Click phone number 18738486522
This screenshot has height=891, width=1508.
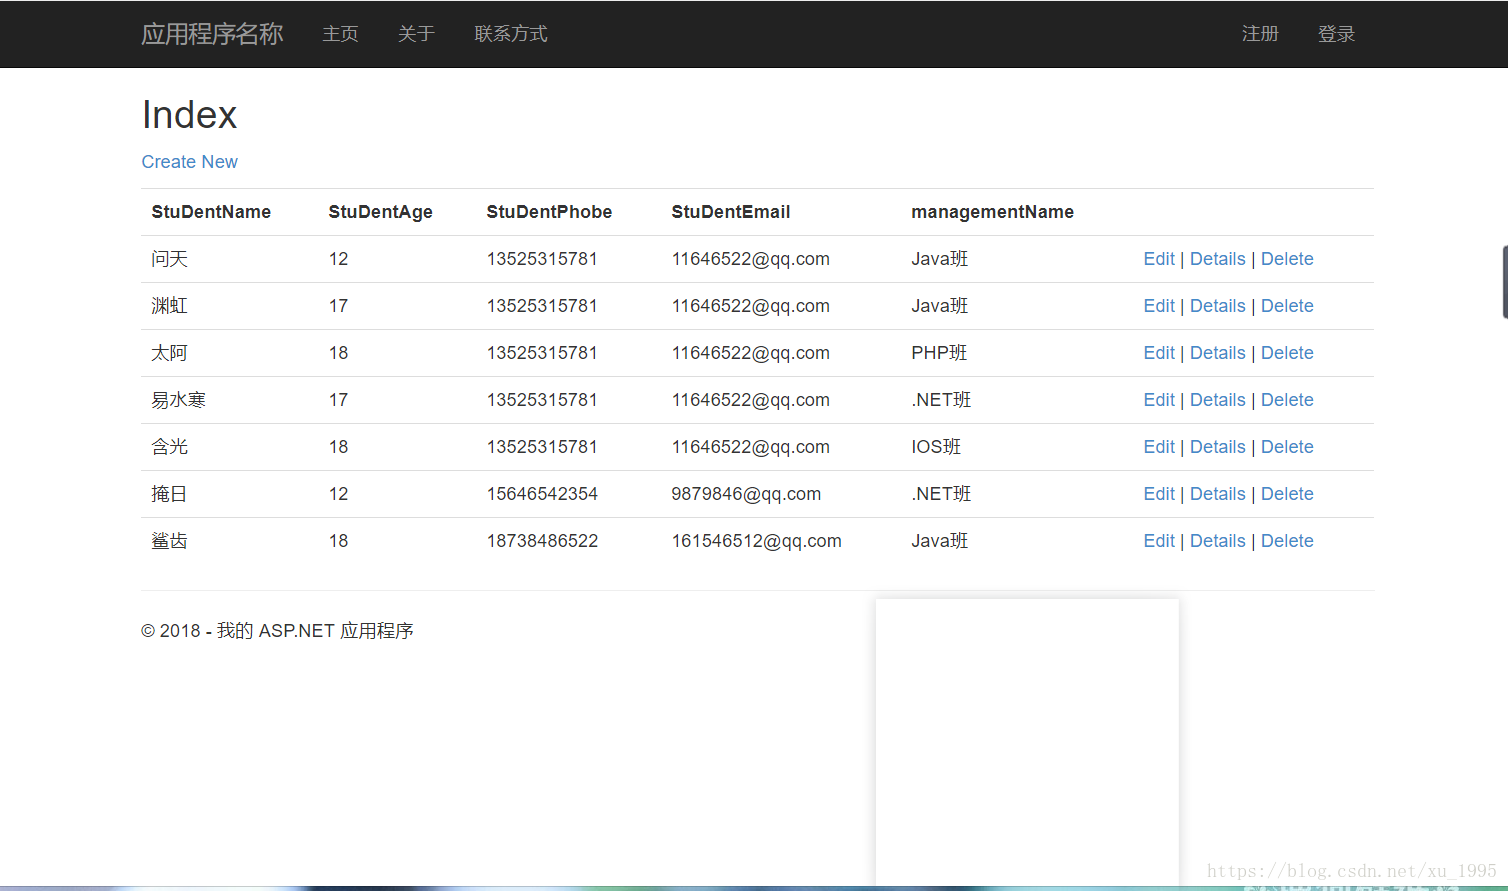click(x=542, y=541)
